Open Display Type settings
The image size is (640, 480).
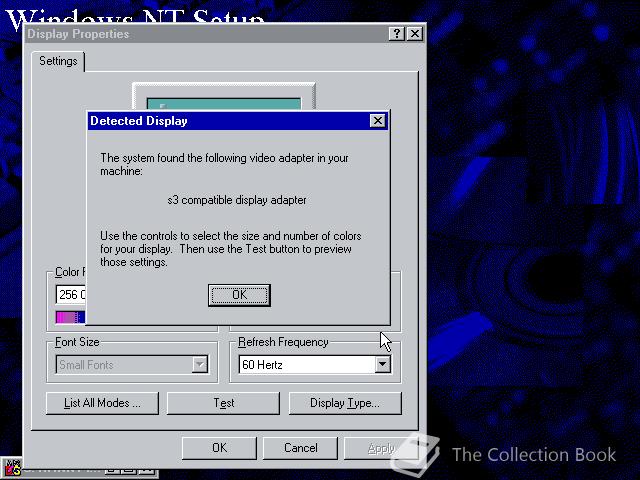(345, 403)
